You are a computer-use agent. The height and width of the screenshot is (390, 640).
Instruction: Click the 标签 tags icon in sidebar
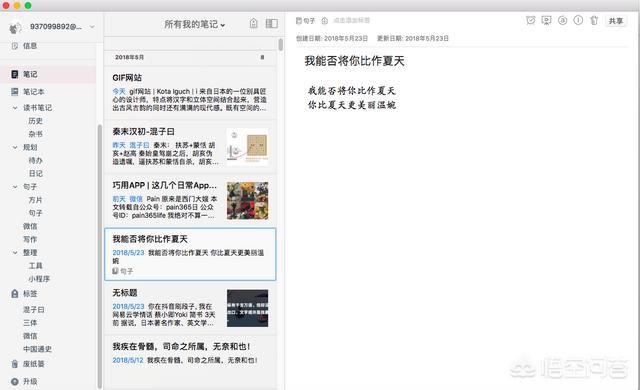tap(15, 293)
